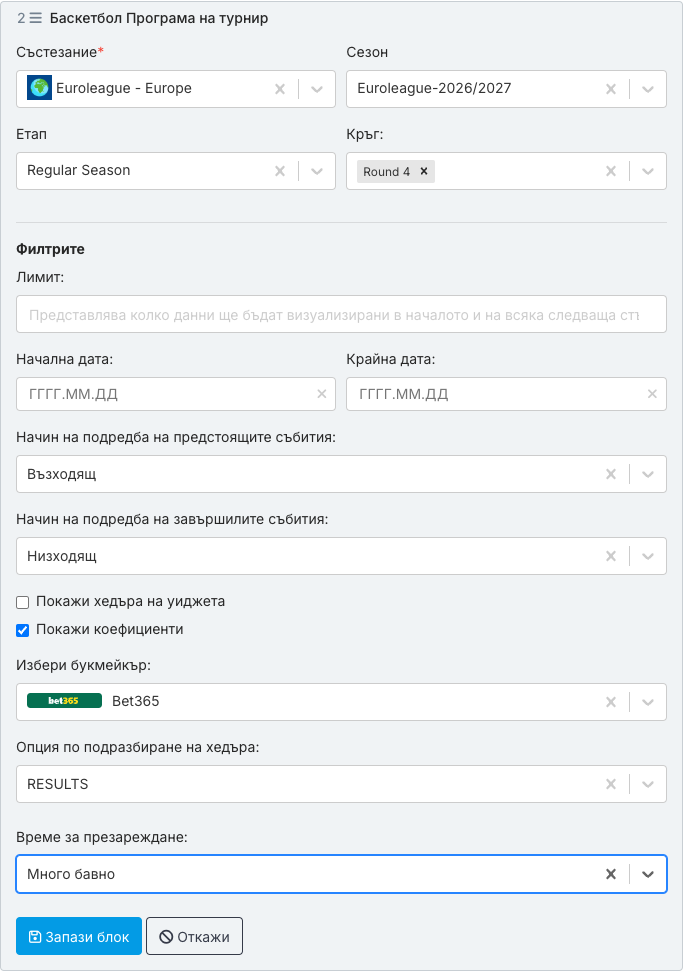
Task: Open the Кръг dropdown chevron
Action: (x=648, y=170)
